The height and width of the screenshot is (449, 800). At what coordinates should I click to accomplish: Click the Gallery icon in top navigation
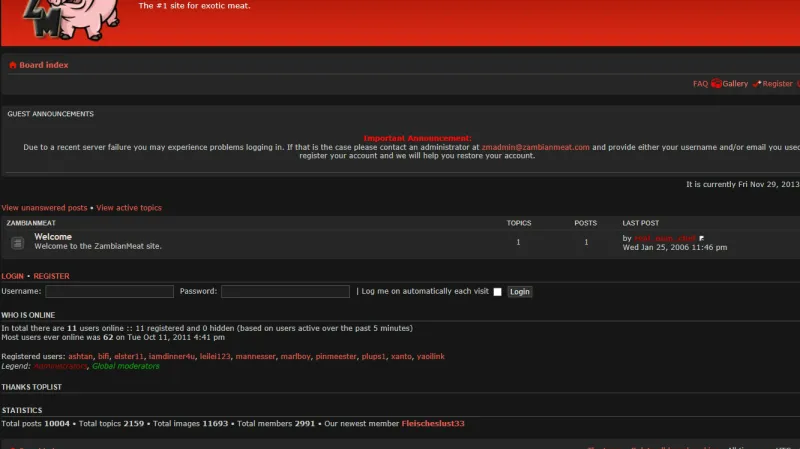(x=716, y=84)
